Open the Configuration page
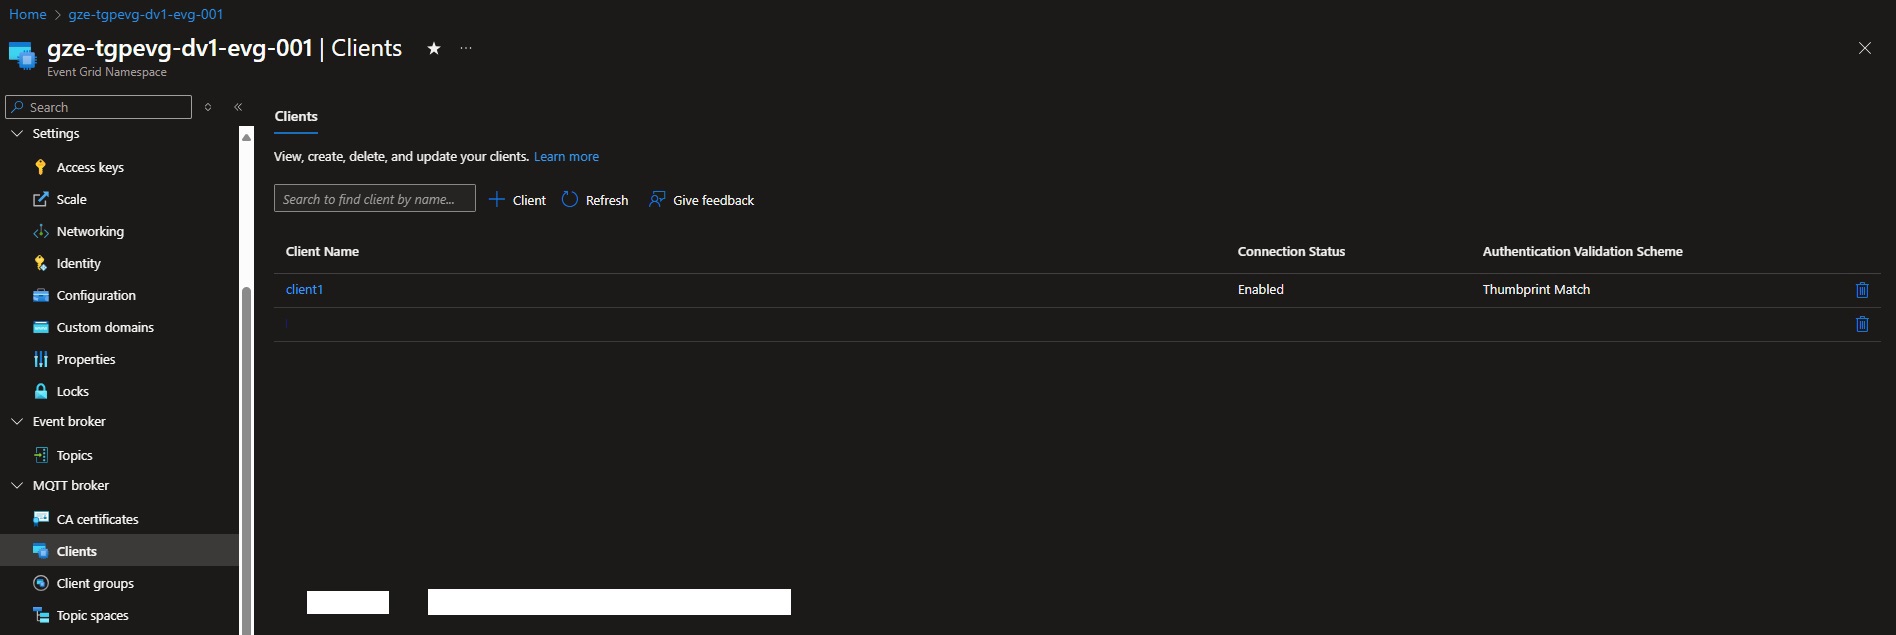1896x635 pixels. pyautogui.click(x=96, y=295)
